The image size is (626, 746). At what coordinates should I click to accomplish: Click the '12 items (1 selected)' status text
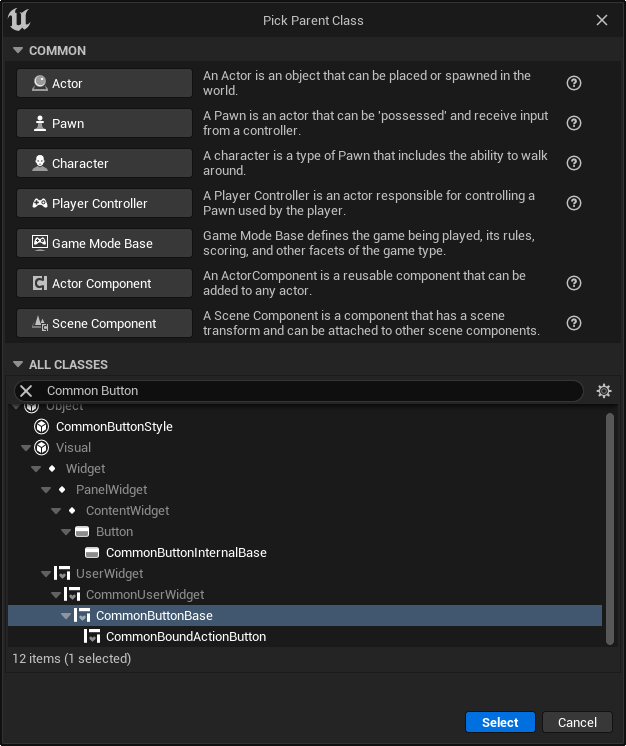pos(71,658)
